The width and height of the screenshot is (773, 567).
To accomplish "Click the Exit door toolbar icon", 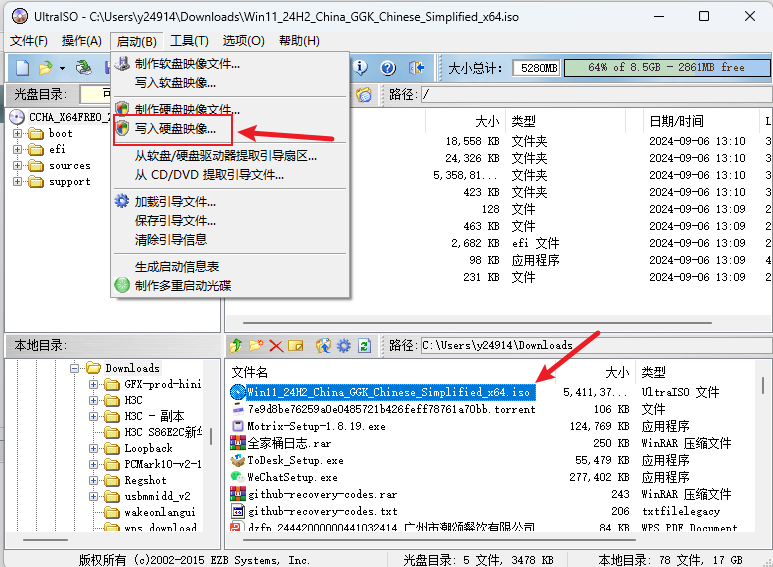I will pyautogui.click(x=416, y=68).
